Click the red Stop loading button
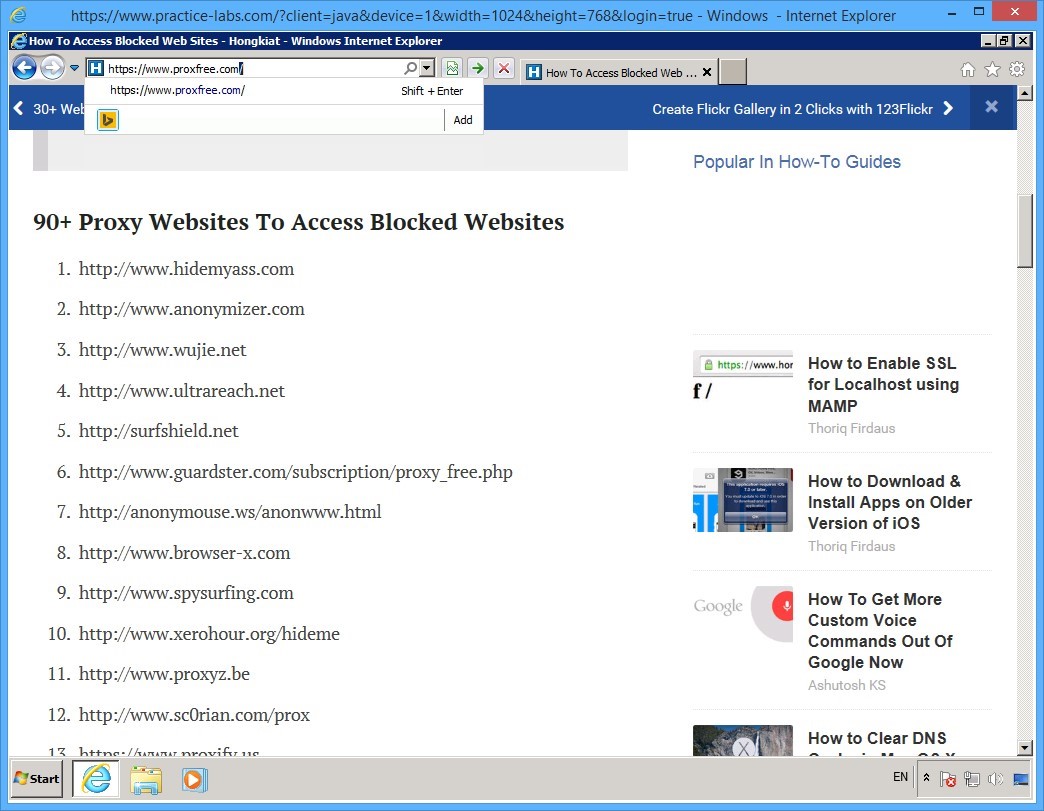The height and width of the screenshot is (811, 1044). pyautogui.click(x=504, y=69)
